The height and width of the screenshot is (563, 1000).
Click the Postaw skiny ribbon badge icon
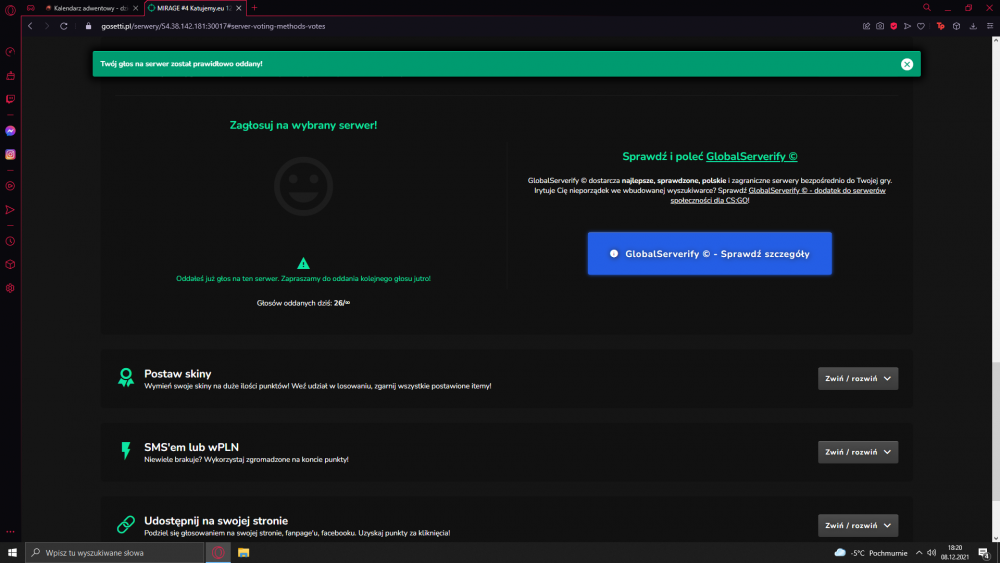point(126,377)
